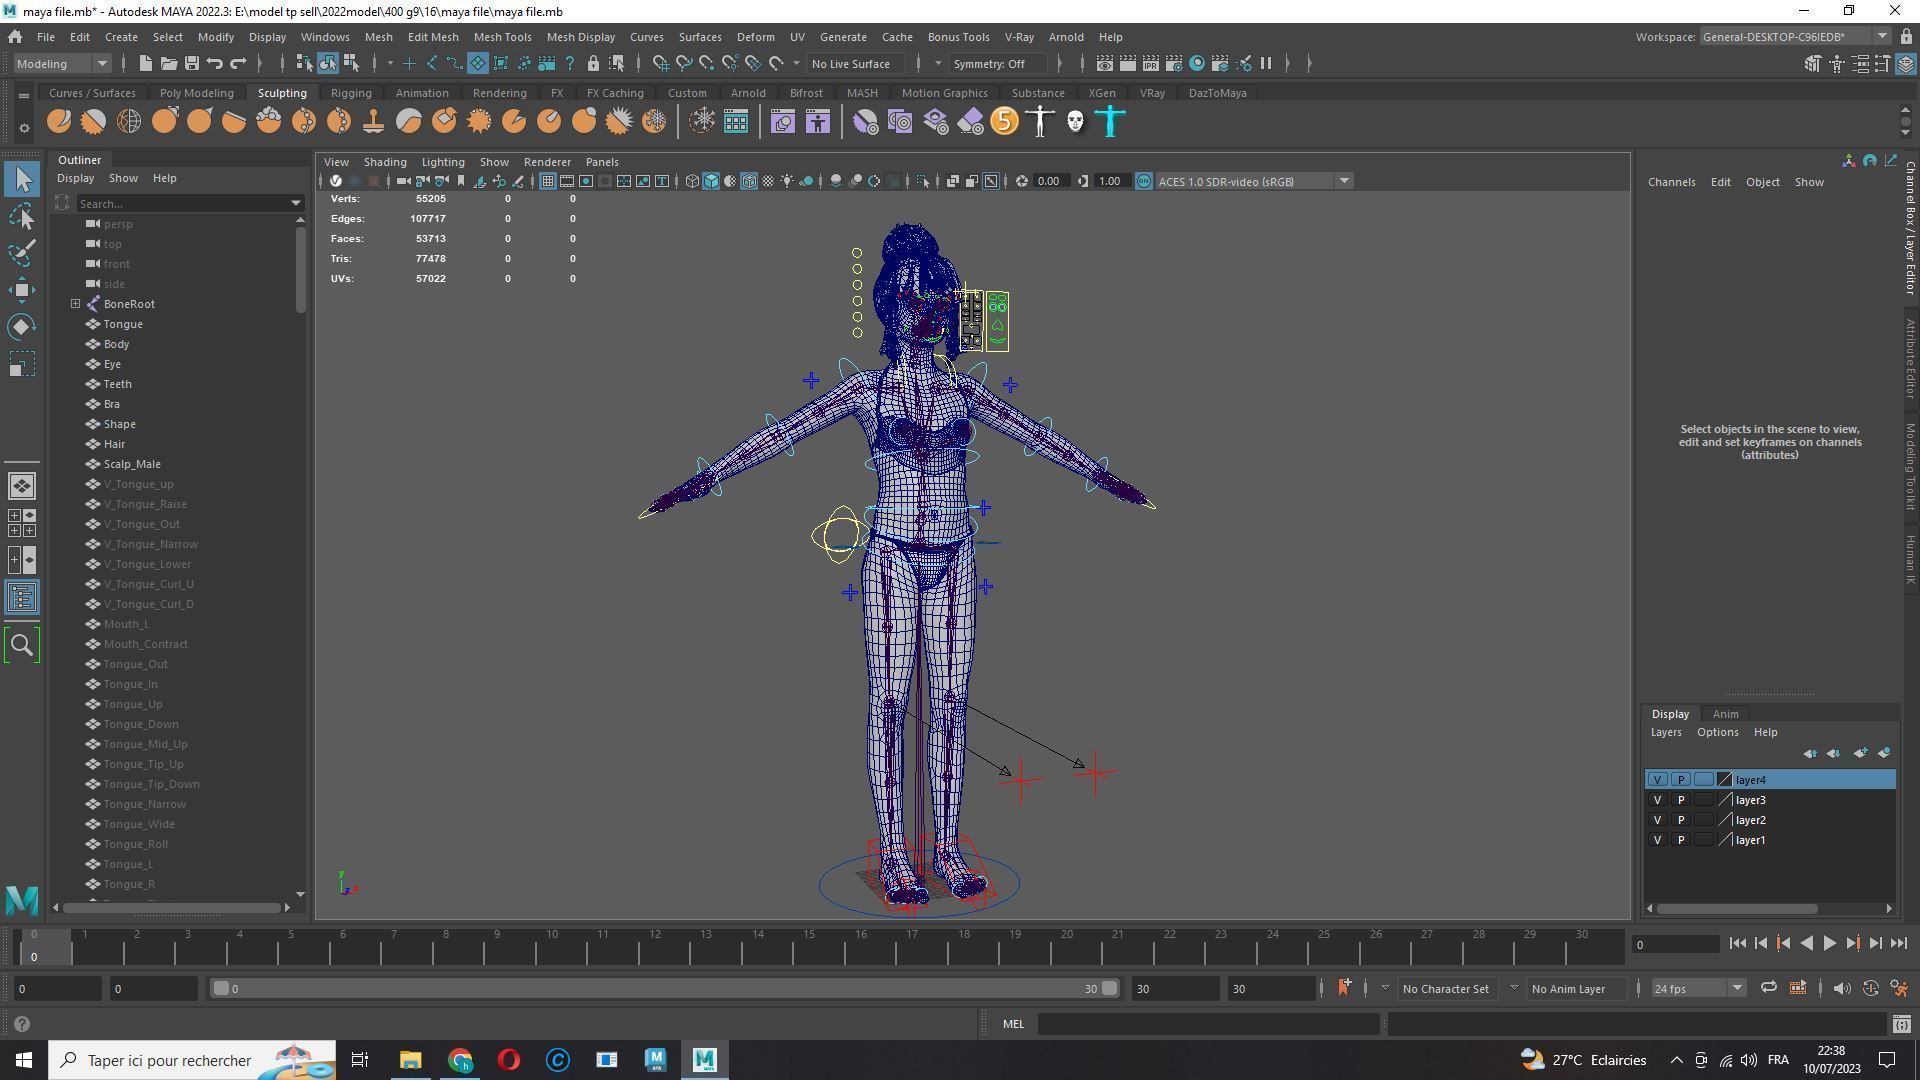Click the Symmetry: Off button
This screenshot has width=1920, height=1080.
click(x=989, y=64)
